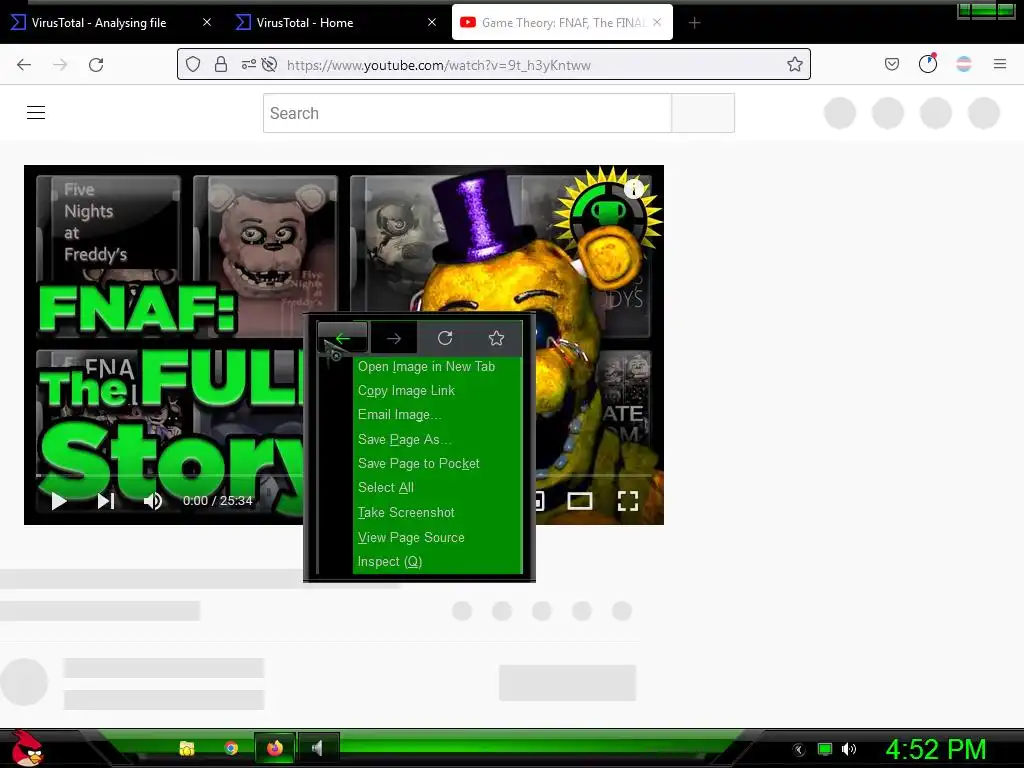Click the info card icon on the video
The width and height of the screenshot is (1024, 768).
[633, 189]
